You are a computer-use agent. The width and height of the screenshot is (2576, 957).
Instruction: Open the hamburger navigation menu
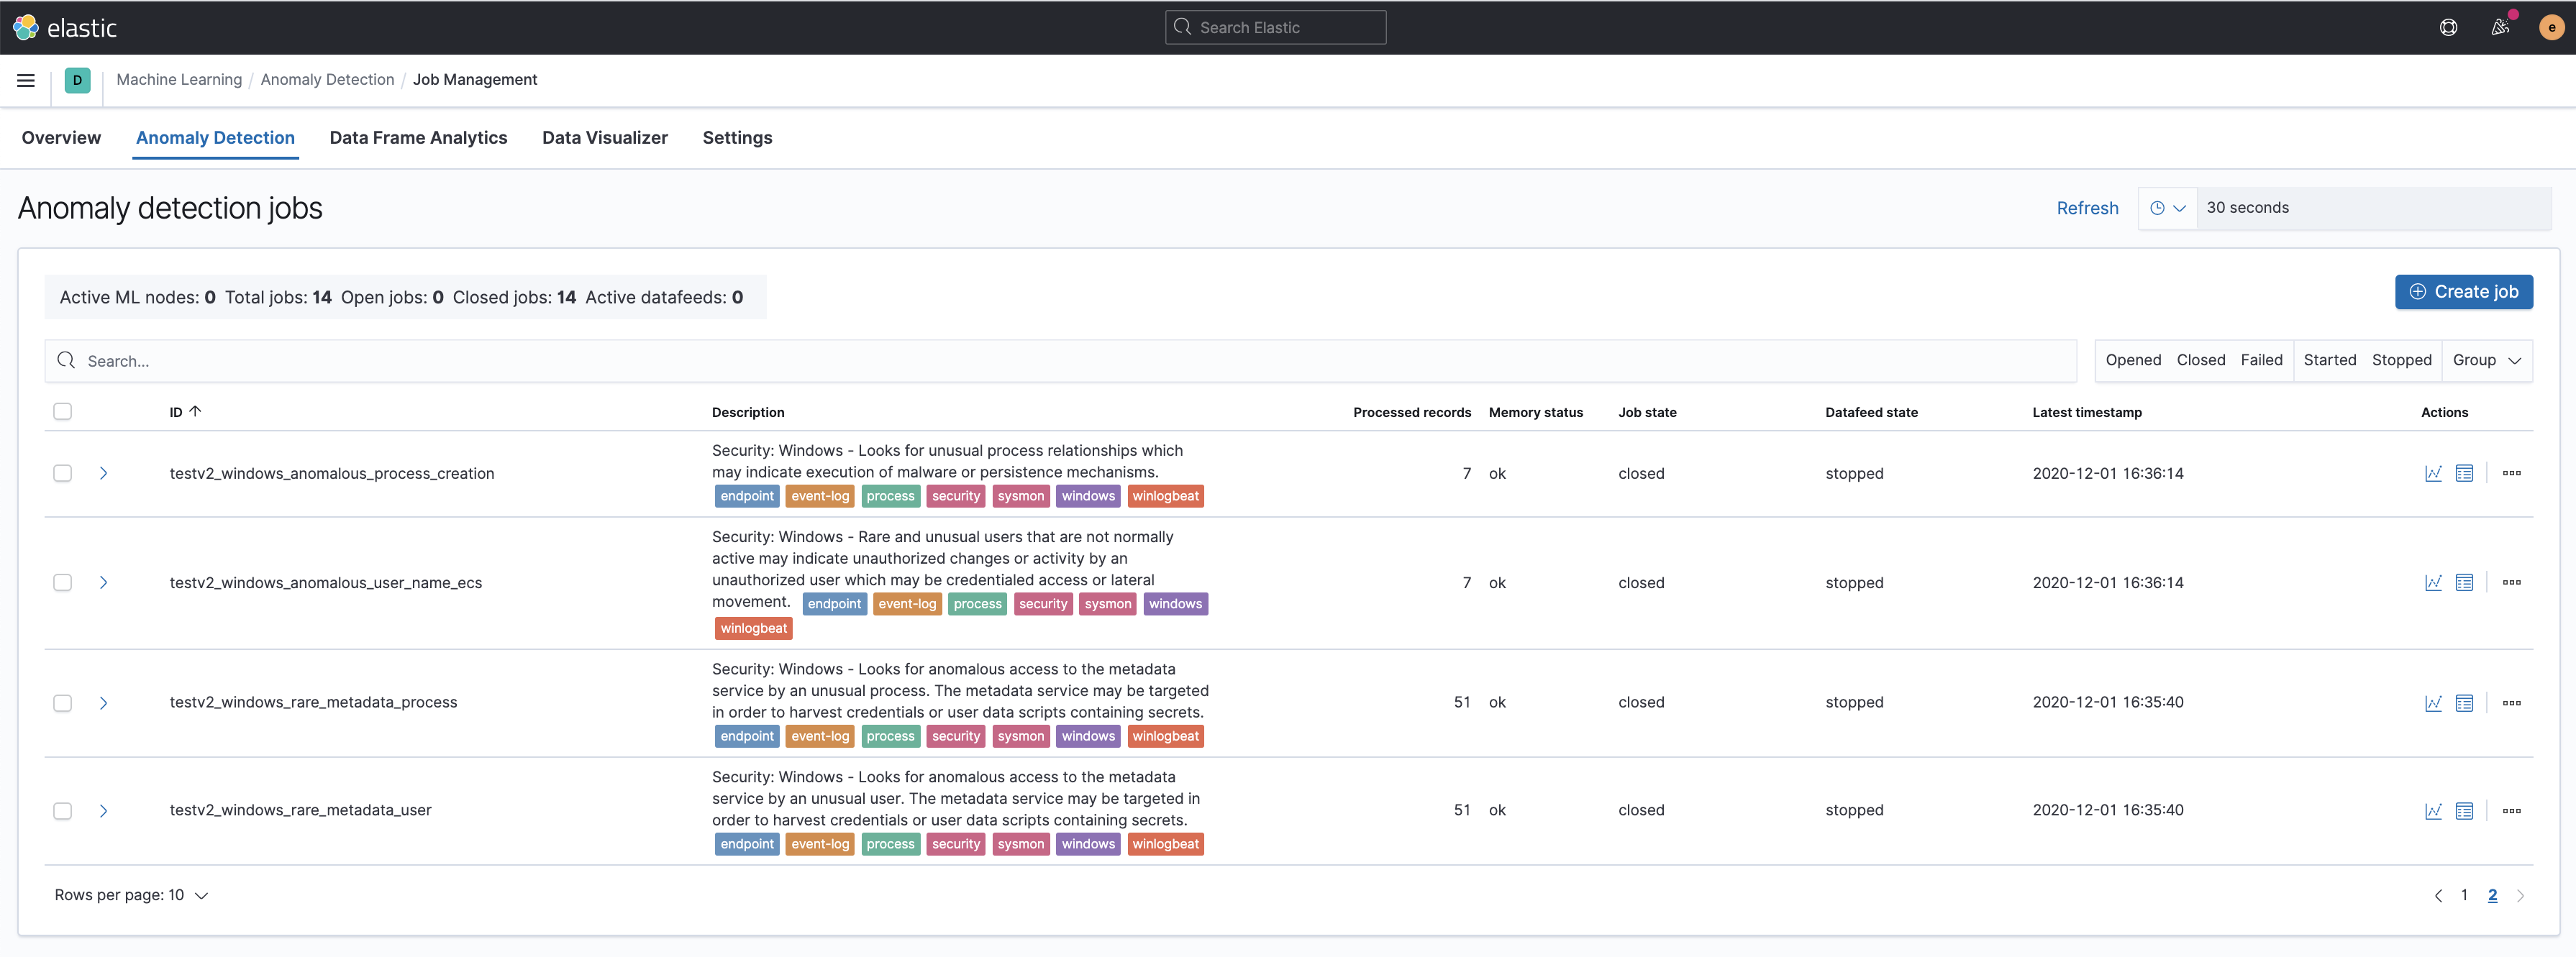pyautogui.click(x=26, y=80)
